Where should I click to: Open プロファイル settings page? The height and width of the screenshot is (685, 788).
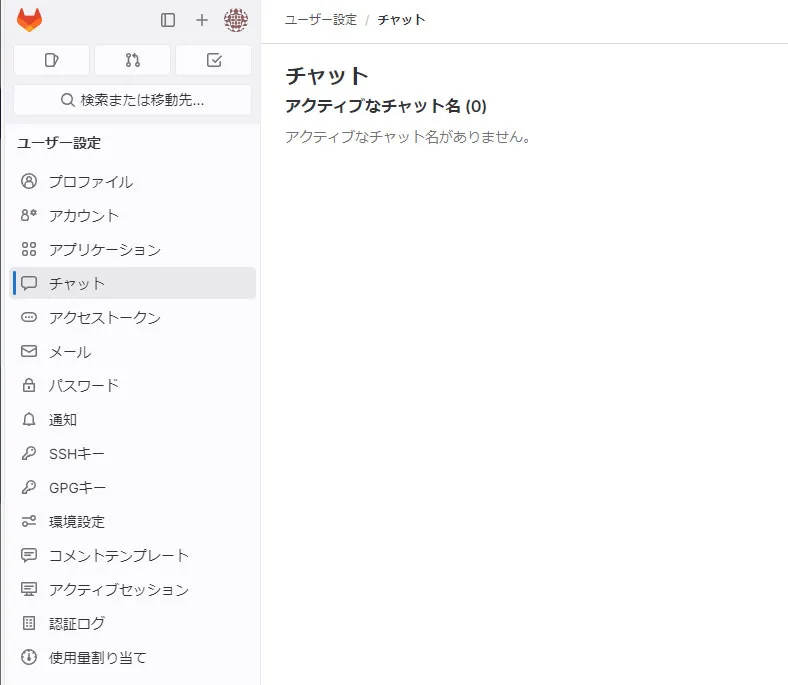click(x=90, y=182)
